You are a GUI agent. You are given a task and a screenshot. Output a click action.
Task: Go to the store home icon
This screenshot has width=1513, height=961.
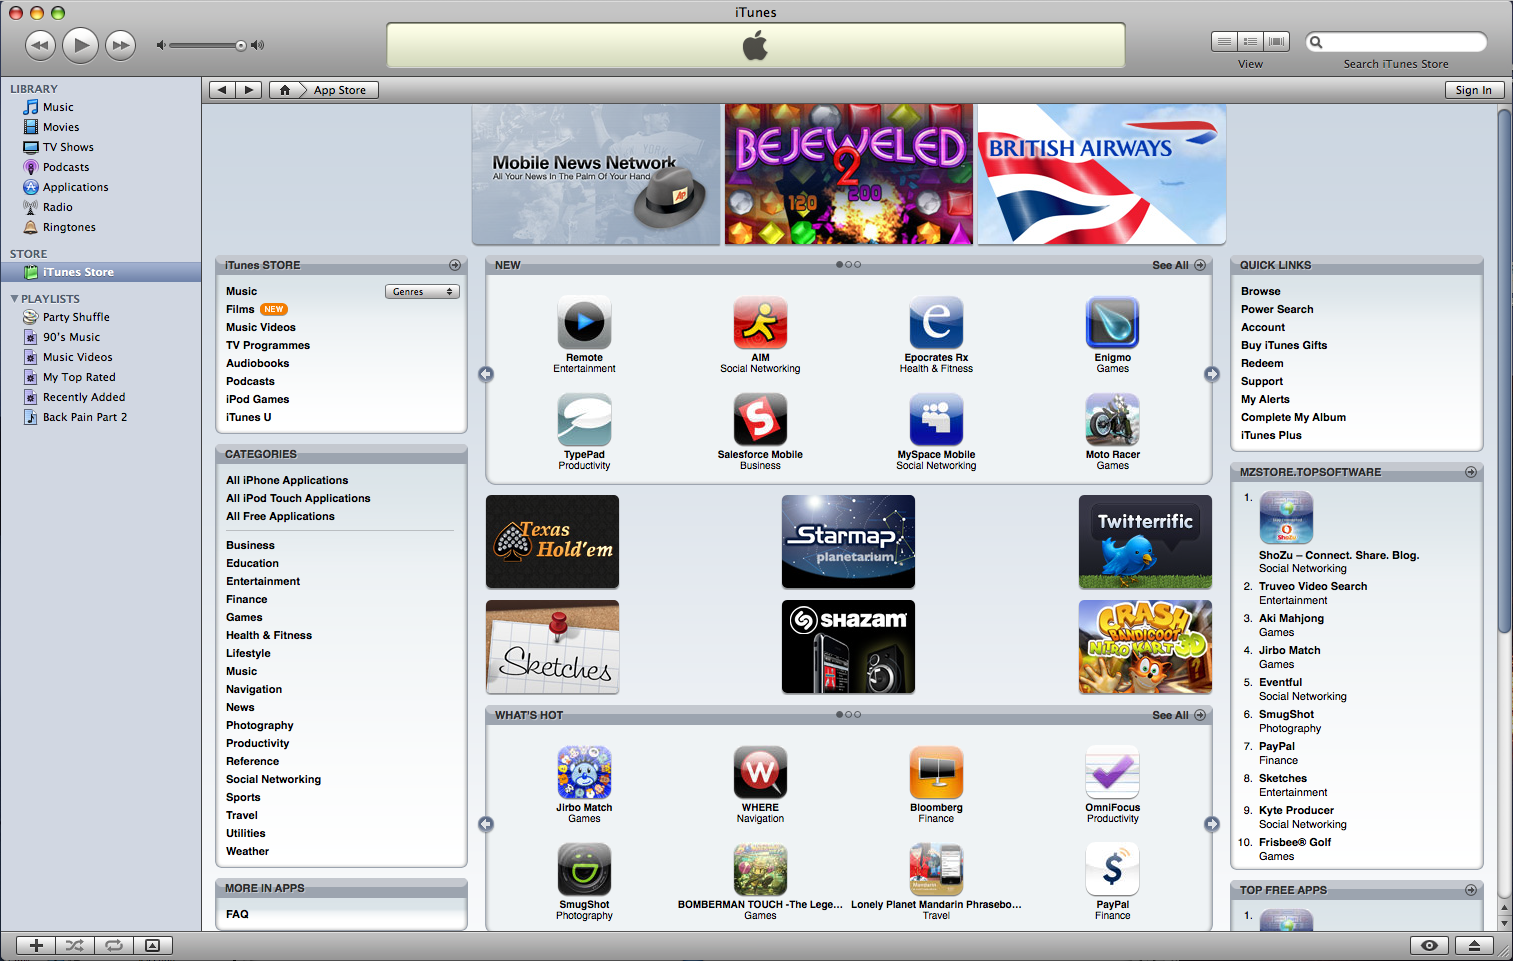pos(285,90)
